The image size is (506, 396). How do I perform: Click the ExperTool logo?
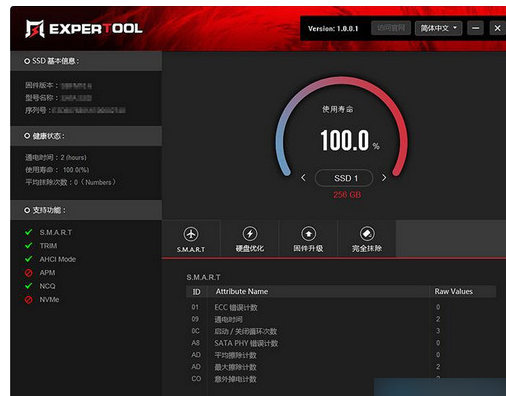(84, 29)
